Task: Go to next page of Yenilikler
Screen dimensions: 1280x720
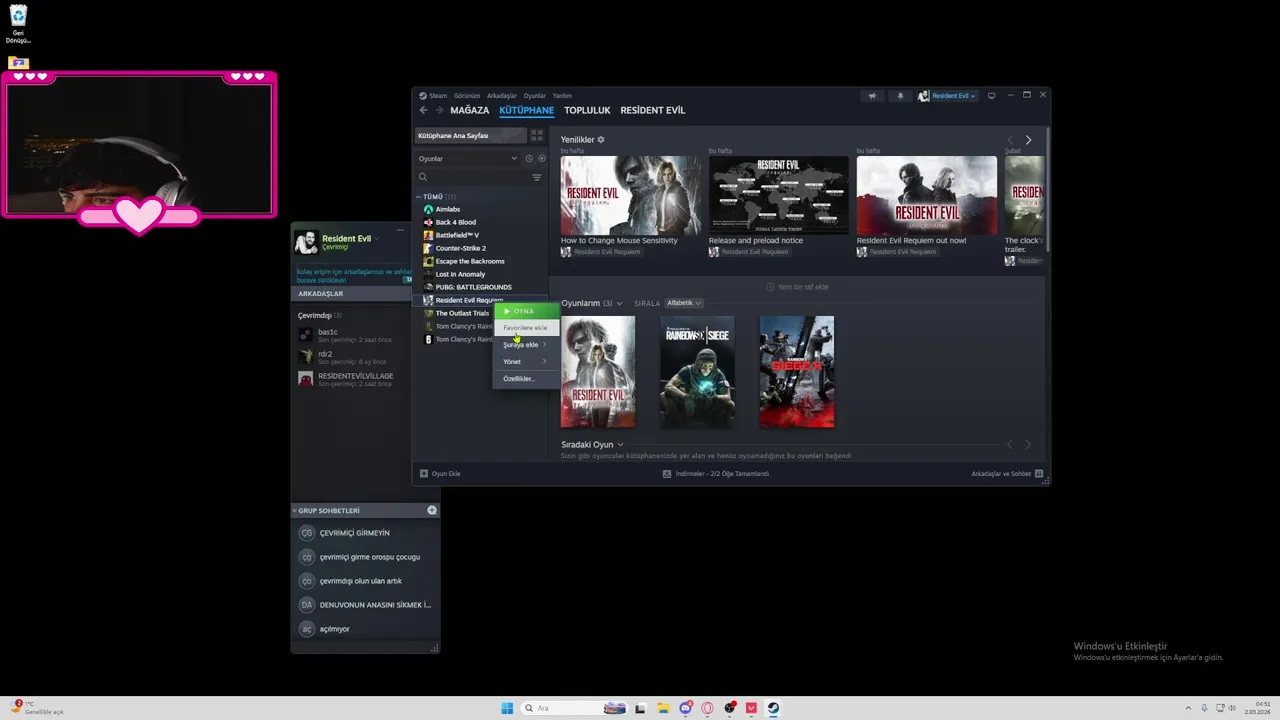Action: [1028, 140]
